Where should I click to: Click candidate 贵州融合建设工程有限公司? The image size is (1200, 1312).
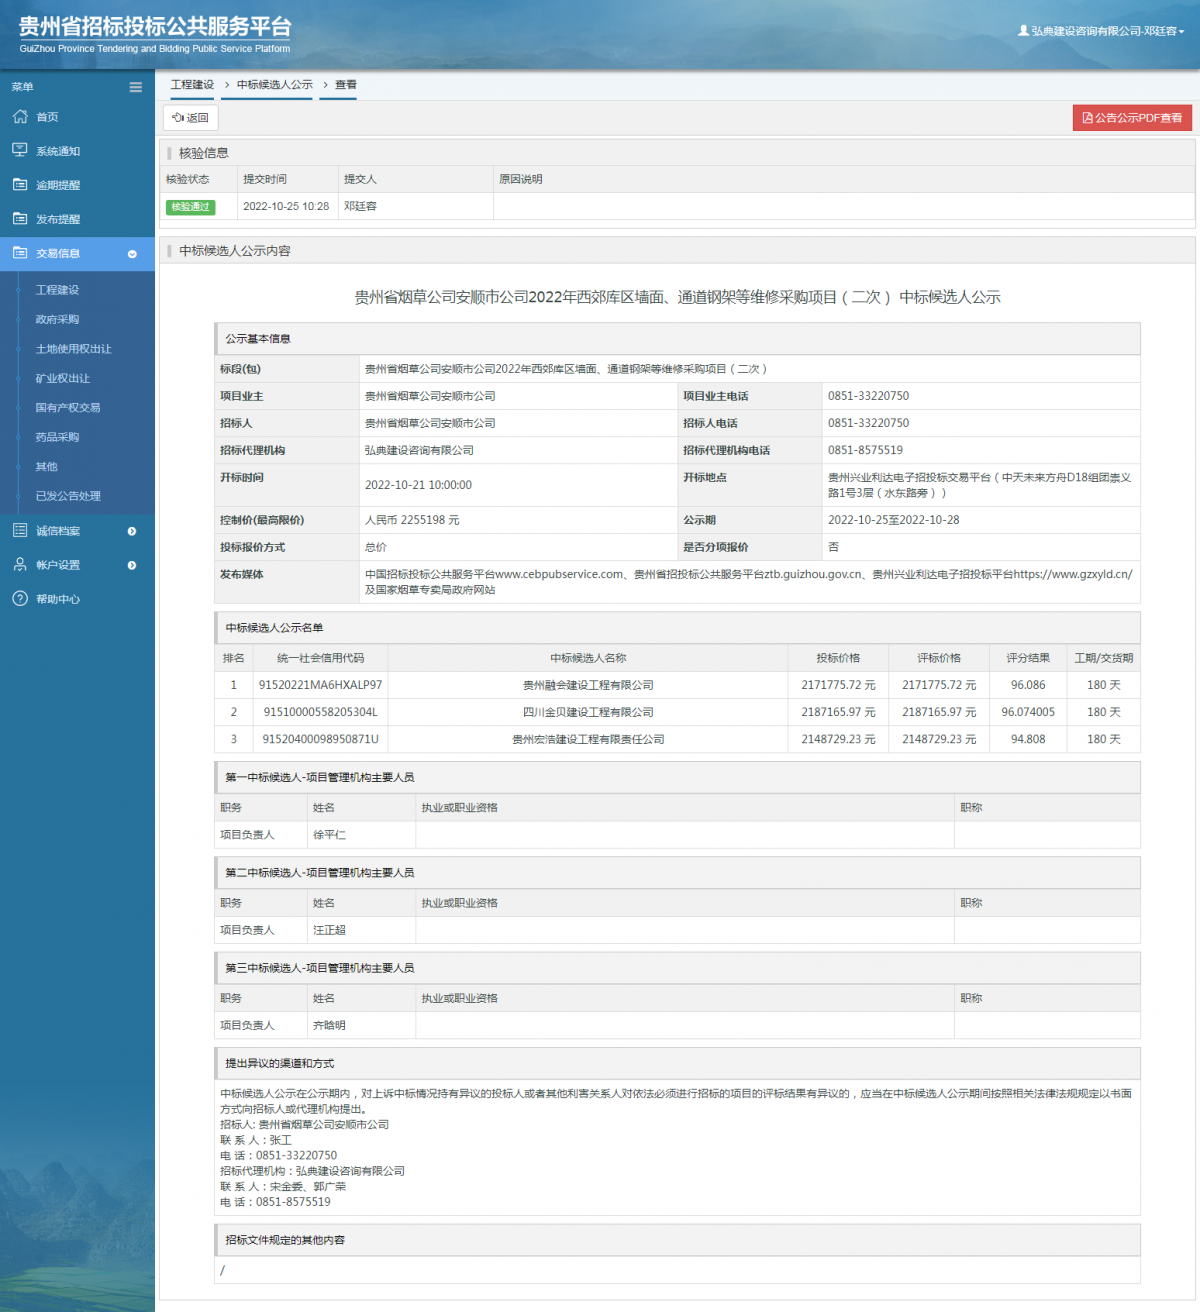pyautogui.click(x=588, y=685)
